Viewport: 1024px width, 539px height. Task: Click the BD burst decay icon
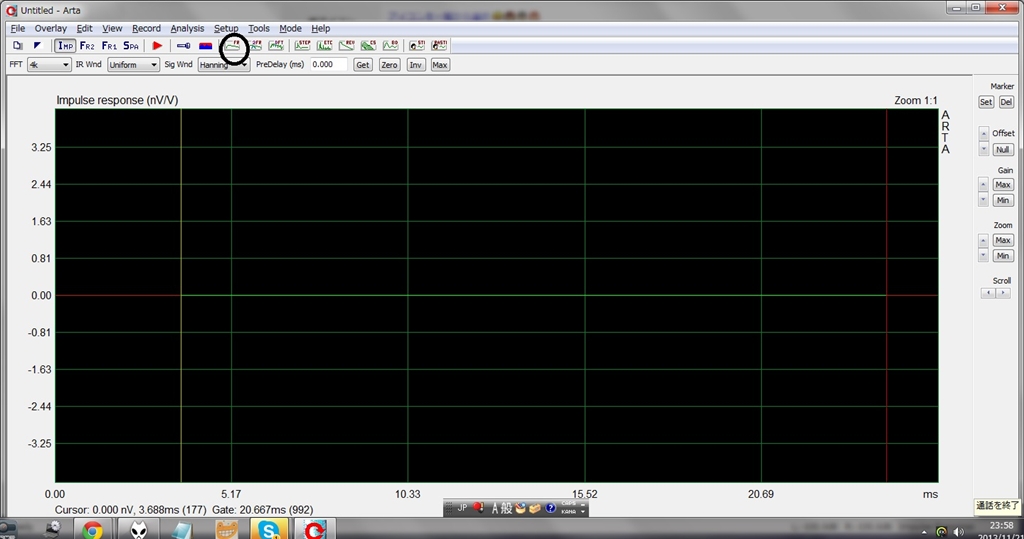pyautogui.click(x=390, y=46)
